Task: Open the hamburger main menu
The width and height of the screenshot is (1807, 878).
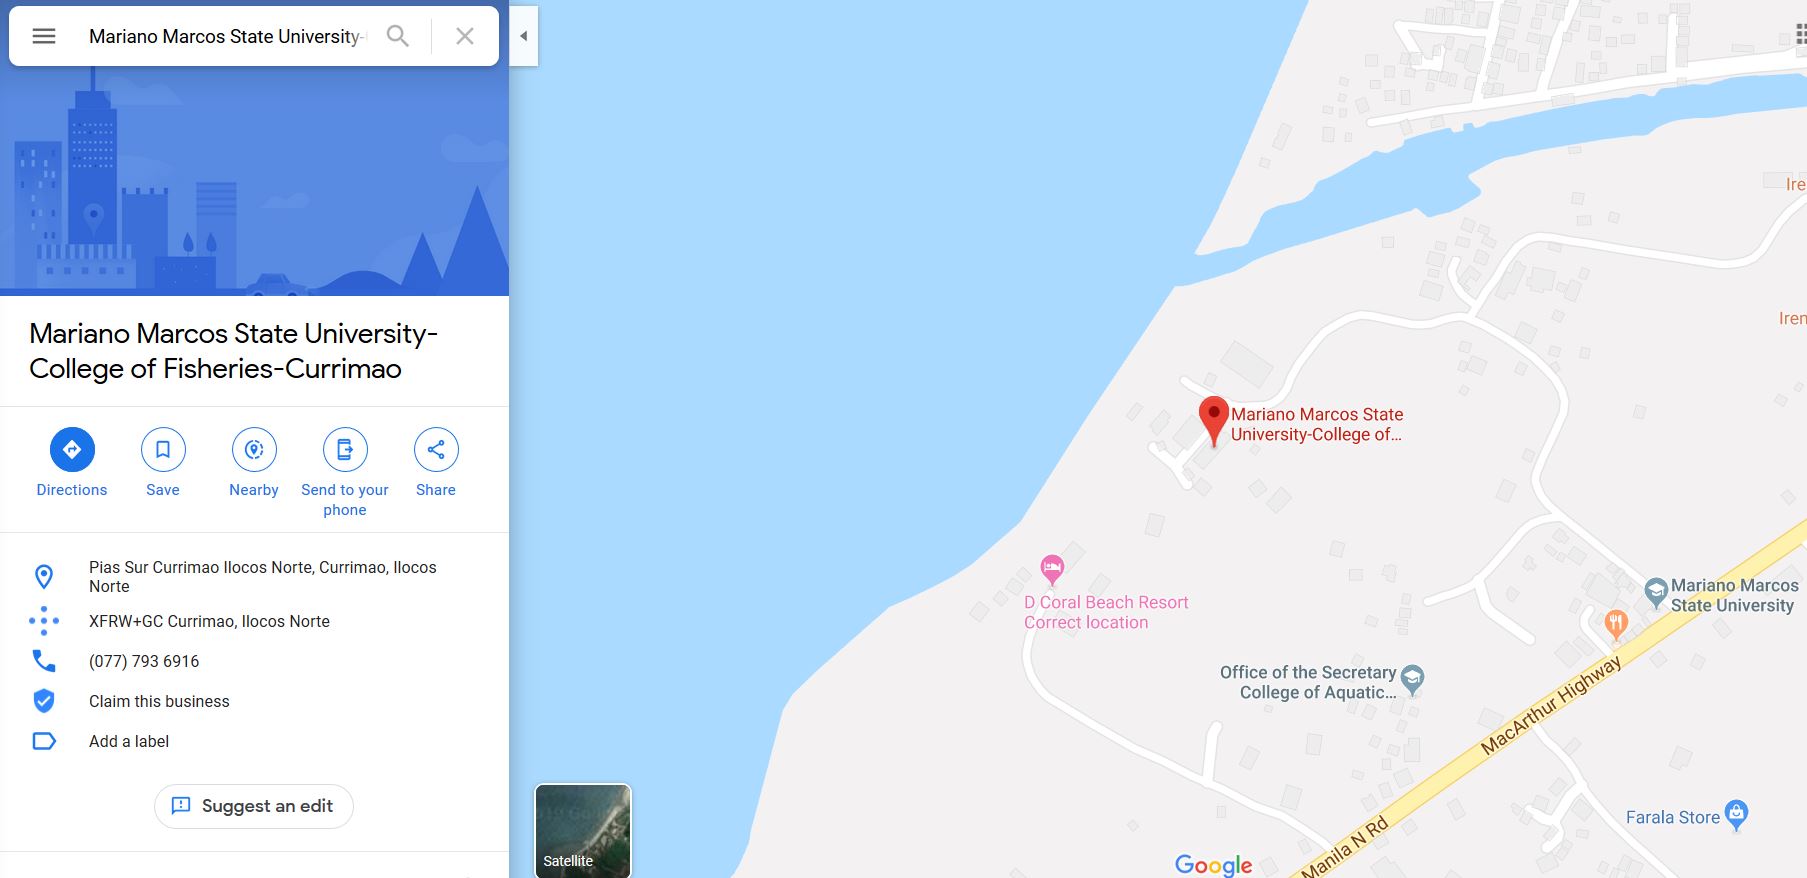Action: [x=44, y=36]
